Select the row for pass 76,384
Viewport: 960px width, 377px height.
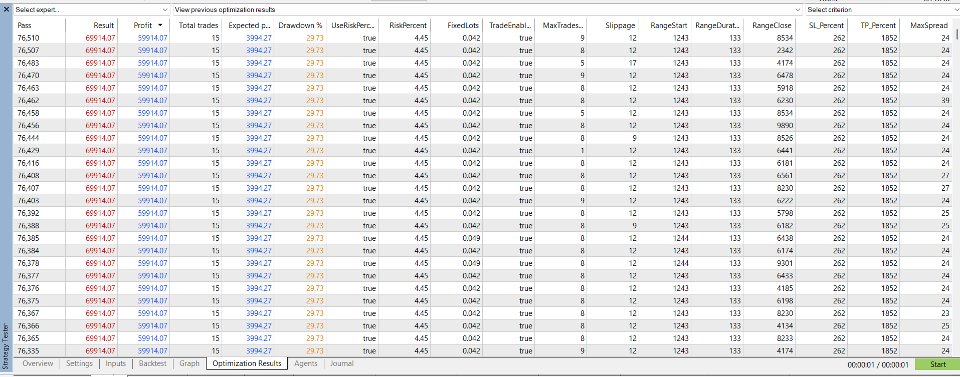(482, 251)
